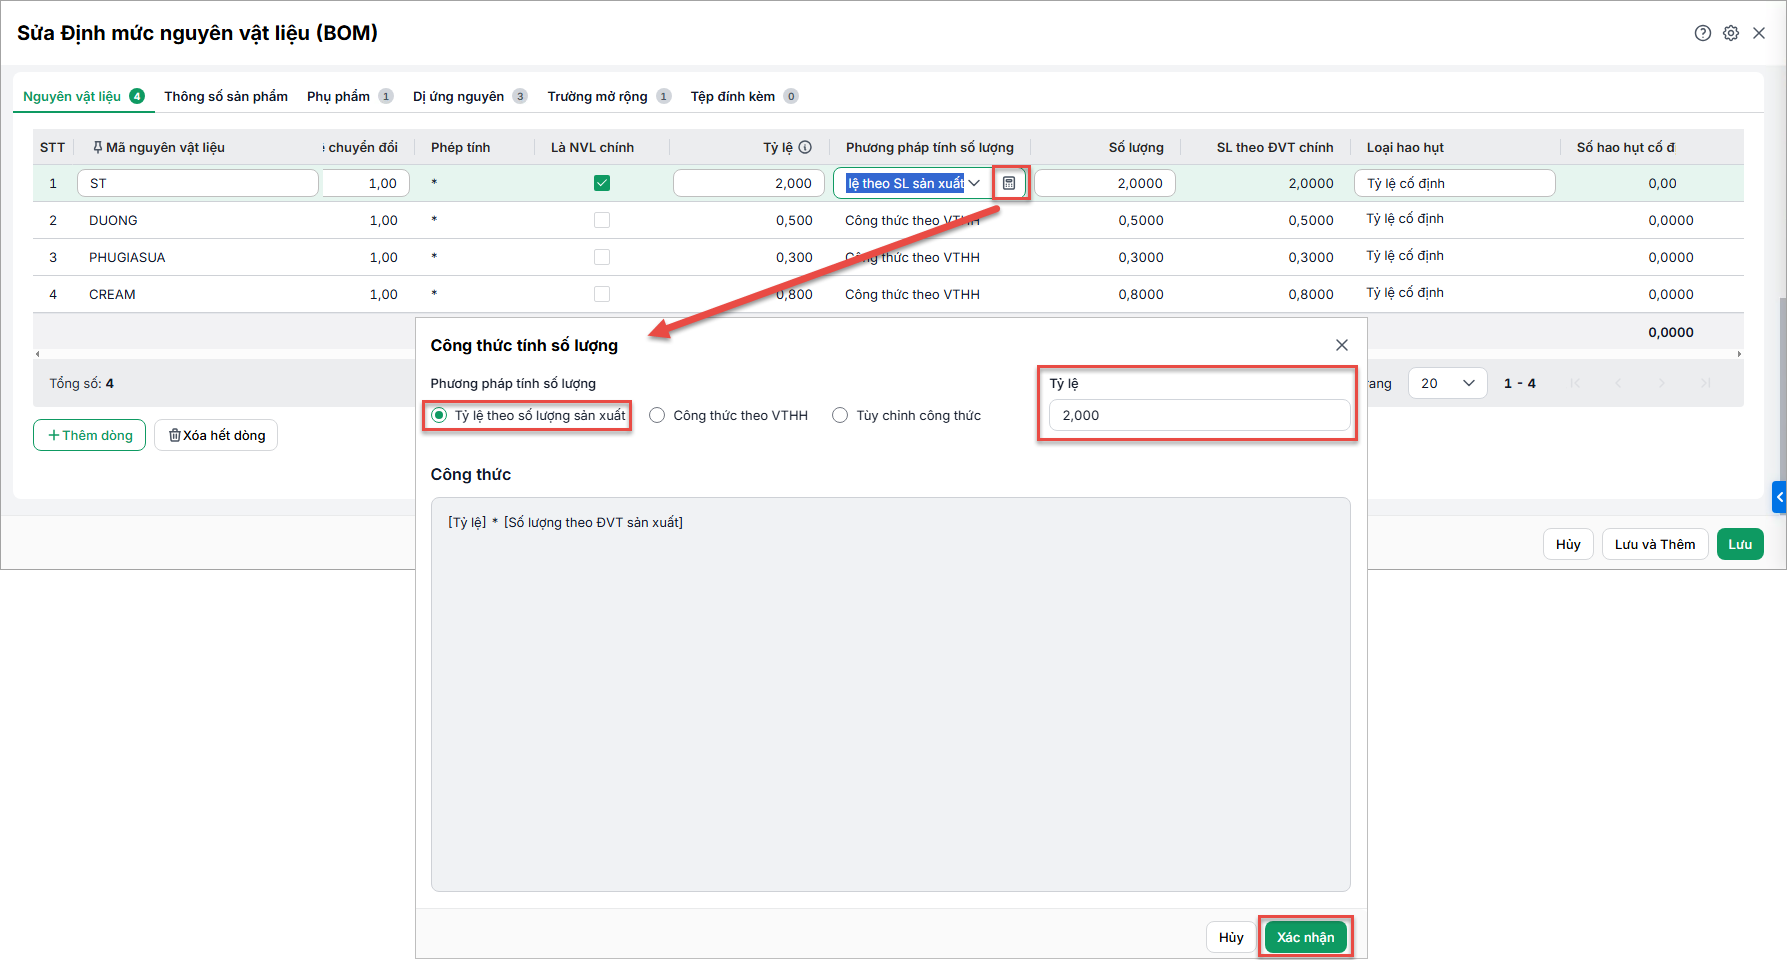Click Xác nhận in the formula dialog
The height and width of the screenshot is (960, 1787).
1305,937
